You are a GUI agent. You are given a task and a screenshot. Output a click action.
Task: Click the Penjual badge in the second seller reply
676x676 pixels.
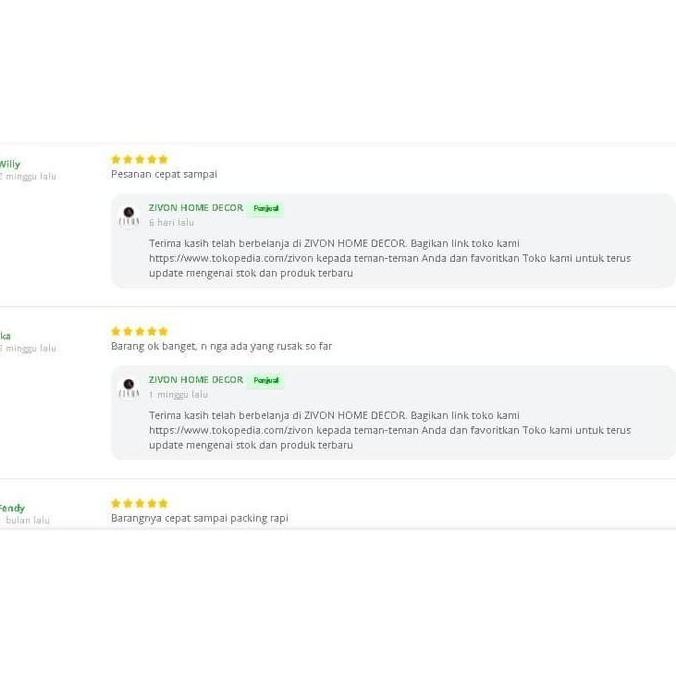pos(266,381)
